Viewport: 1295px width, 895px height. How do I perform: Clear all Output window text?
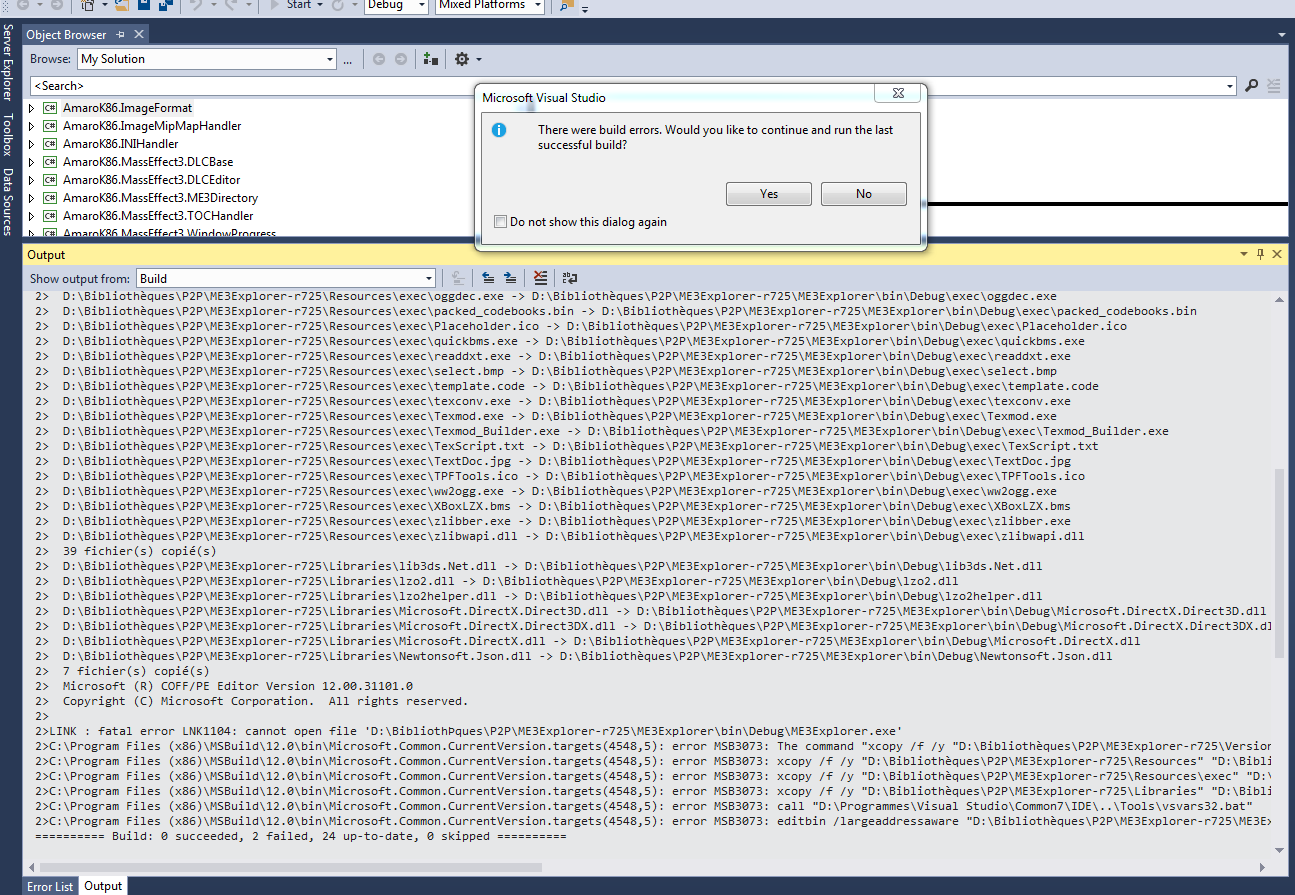(x=541, y=279)
